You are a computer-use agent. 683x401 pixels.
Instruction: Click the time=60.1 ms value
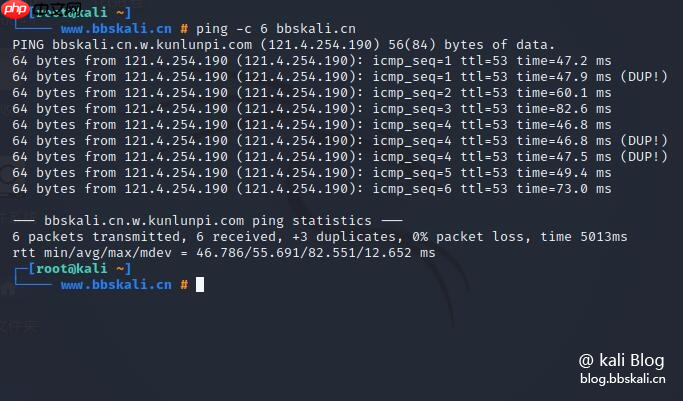pyautogui.click(x=564, y=93)
